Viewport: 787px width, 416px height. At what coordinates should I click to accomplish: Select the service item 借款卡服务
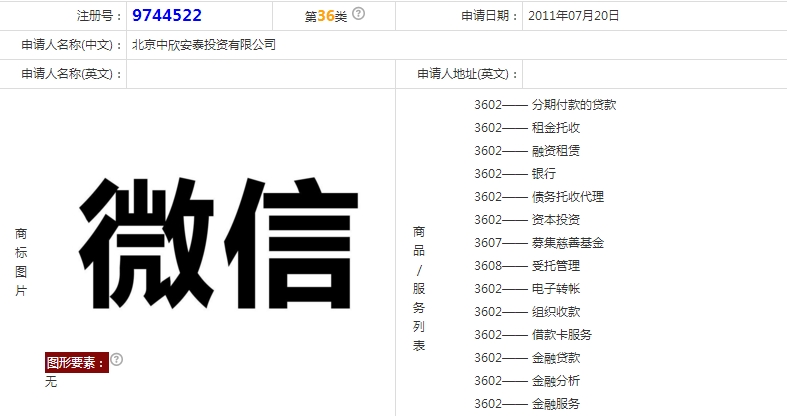coord(562,335)
